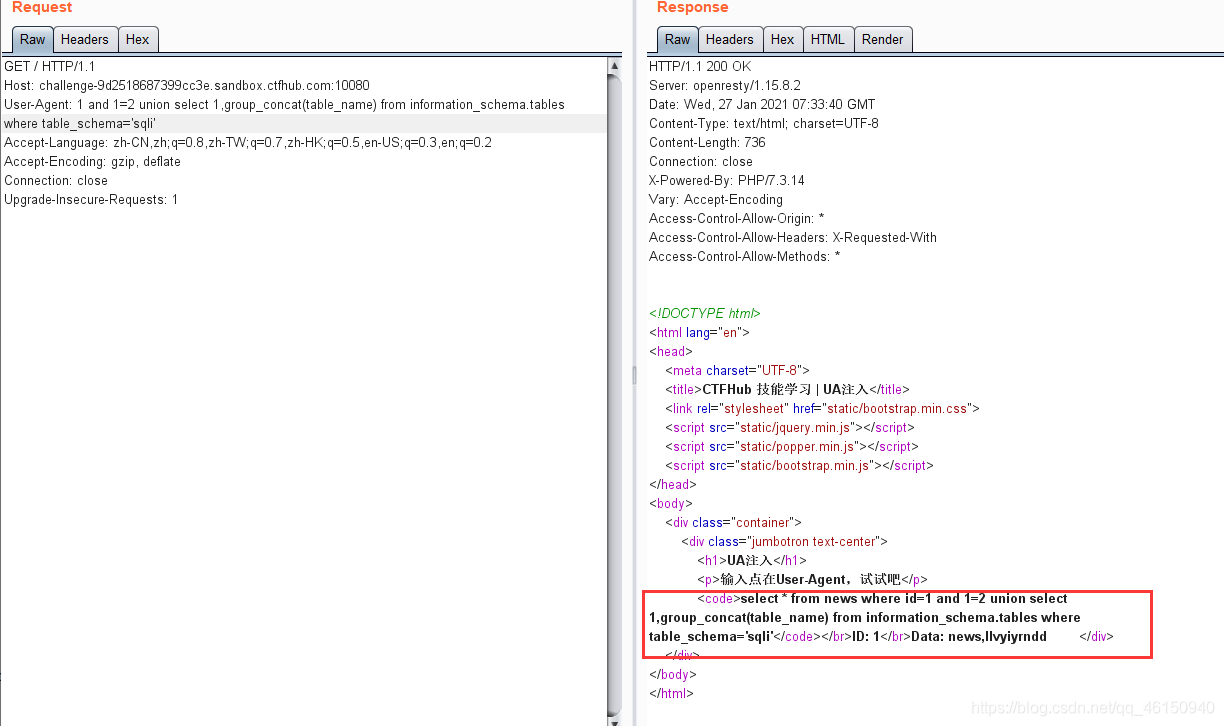The height and width of the screenshot is (726, 1224).
Task: Click the meta charset UTF-8 line
Action: pos(737,370)
